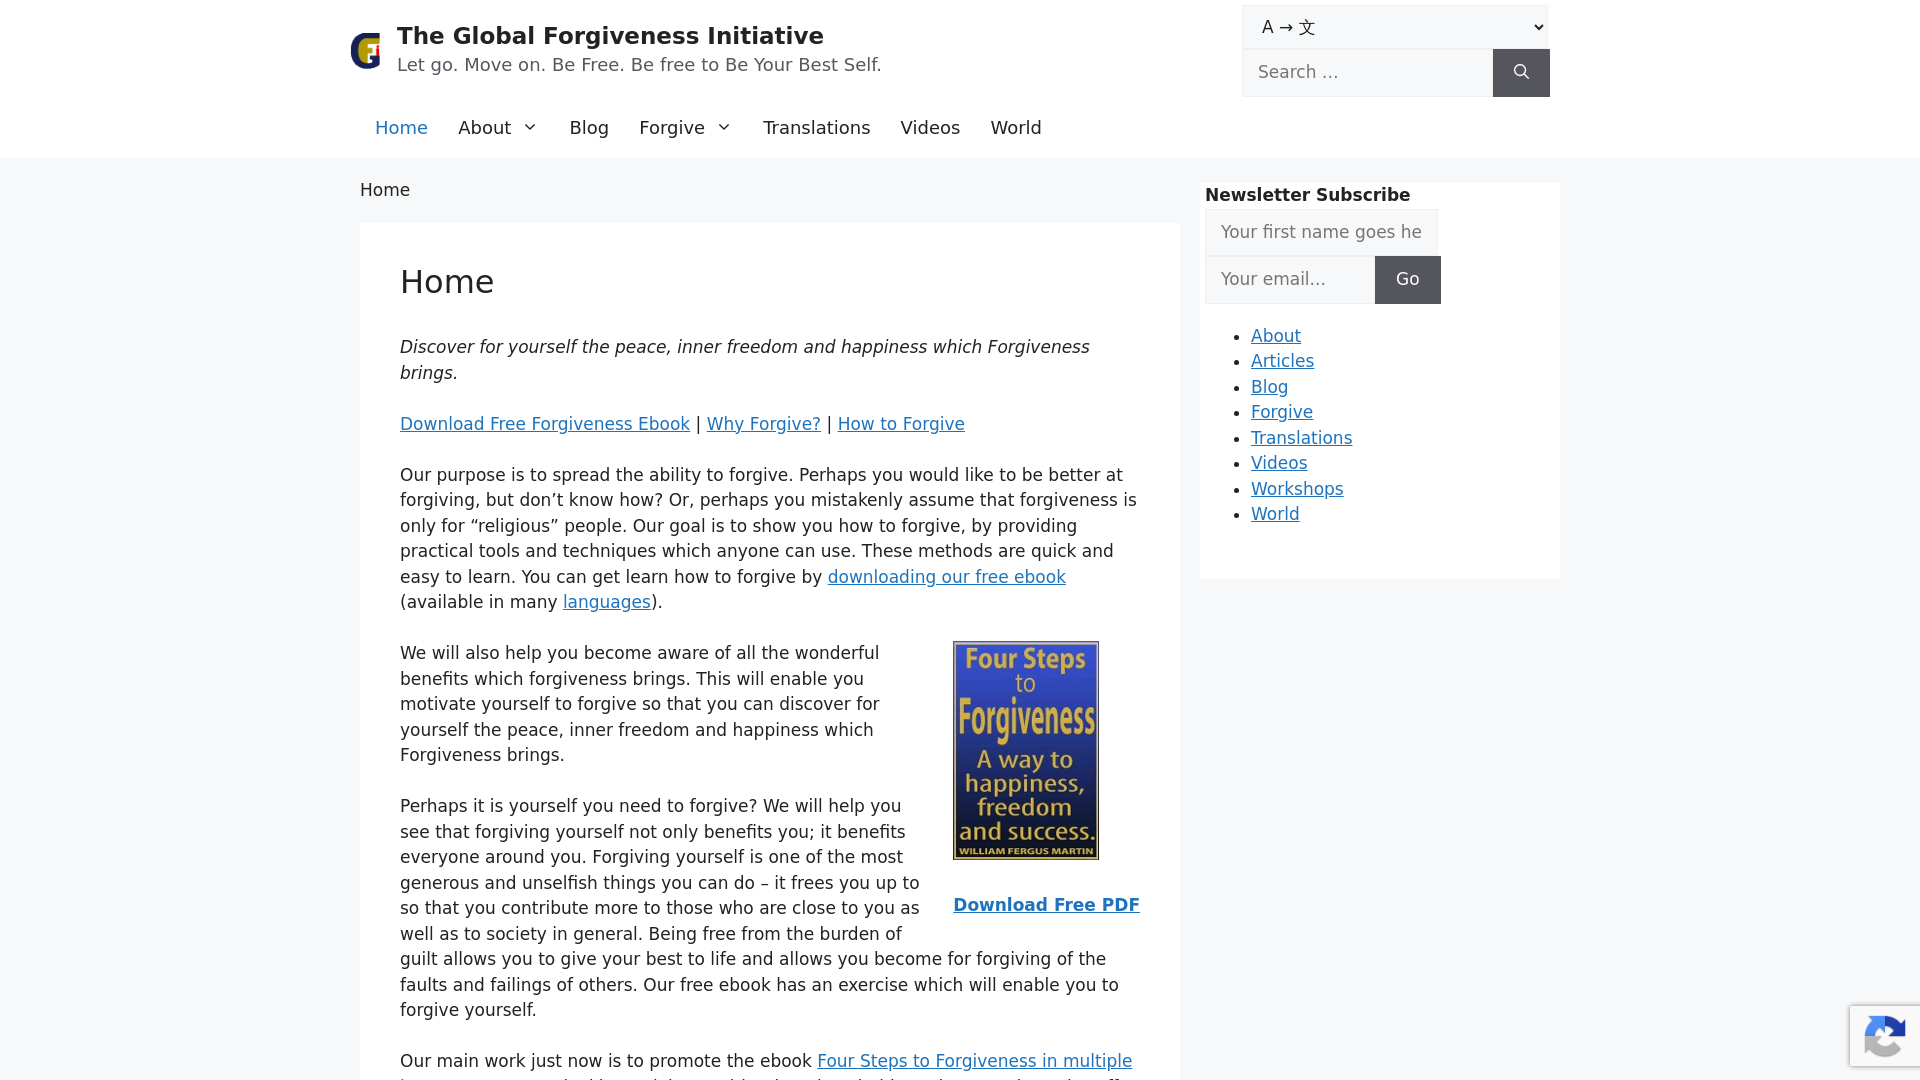1920x1080 pixels.
Task: Open Download Free Forgiveness Ebook link
Action: click(545, 424)
